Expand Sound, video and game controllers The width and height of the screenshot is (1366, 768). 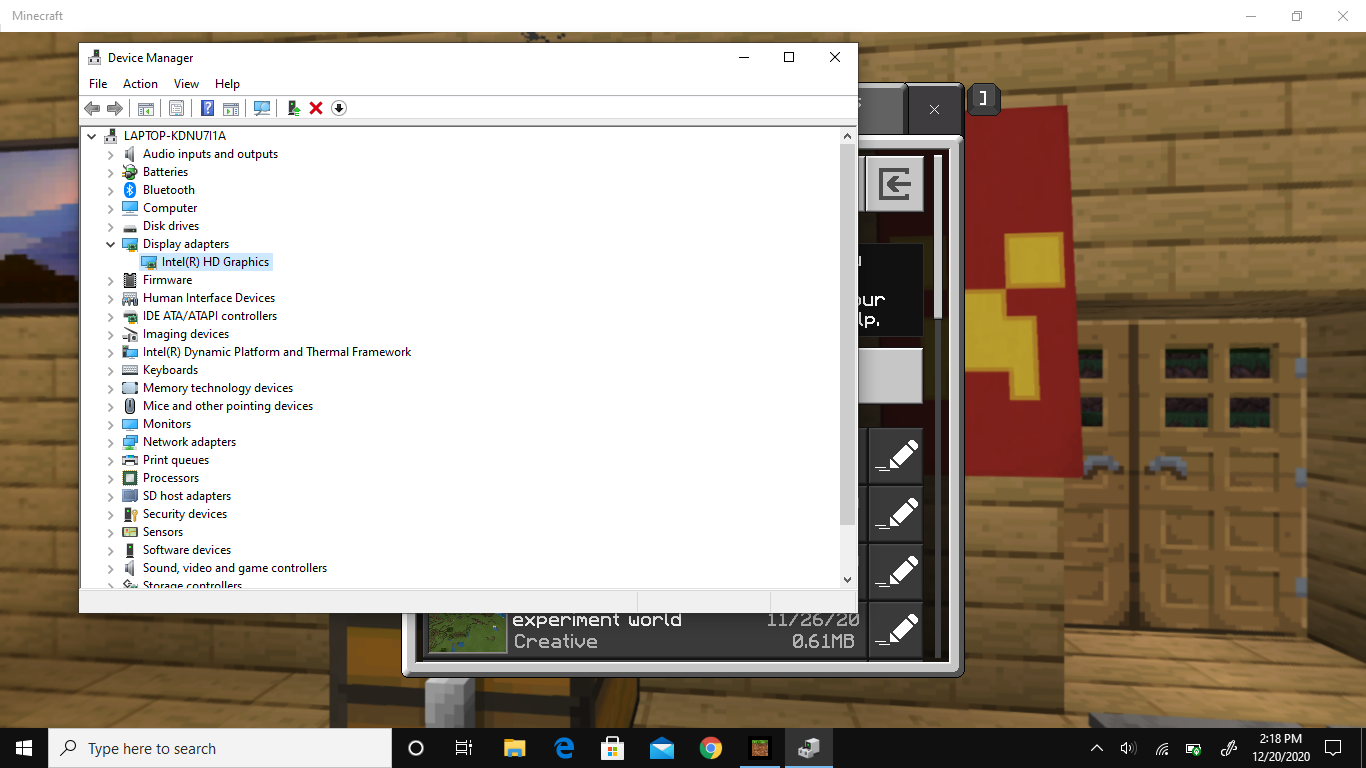point(111,568)
